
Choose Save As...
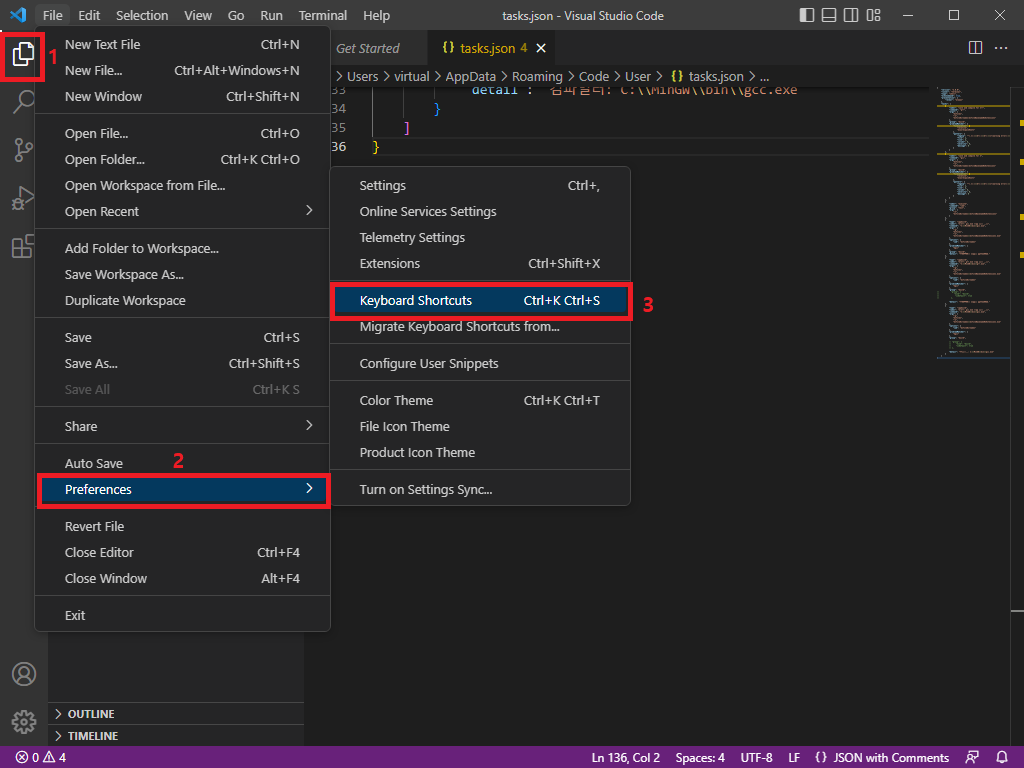pos(183,364)
